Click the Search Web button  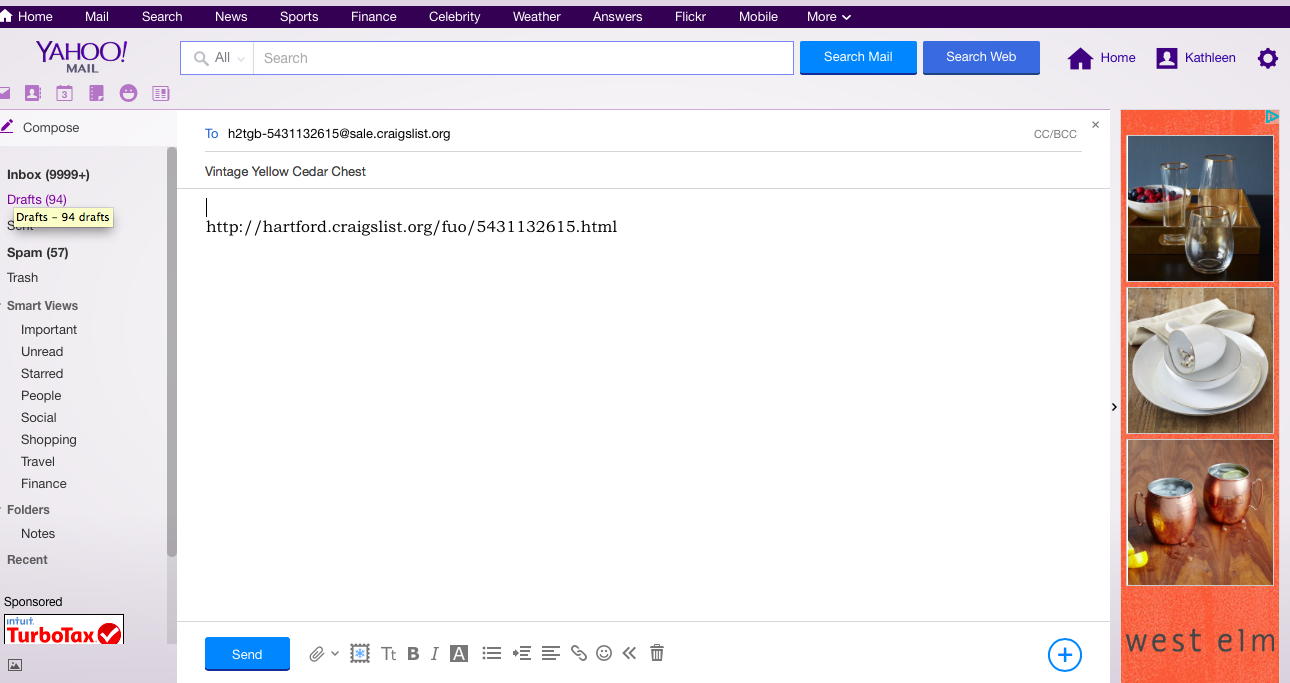click(981, 57)
